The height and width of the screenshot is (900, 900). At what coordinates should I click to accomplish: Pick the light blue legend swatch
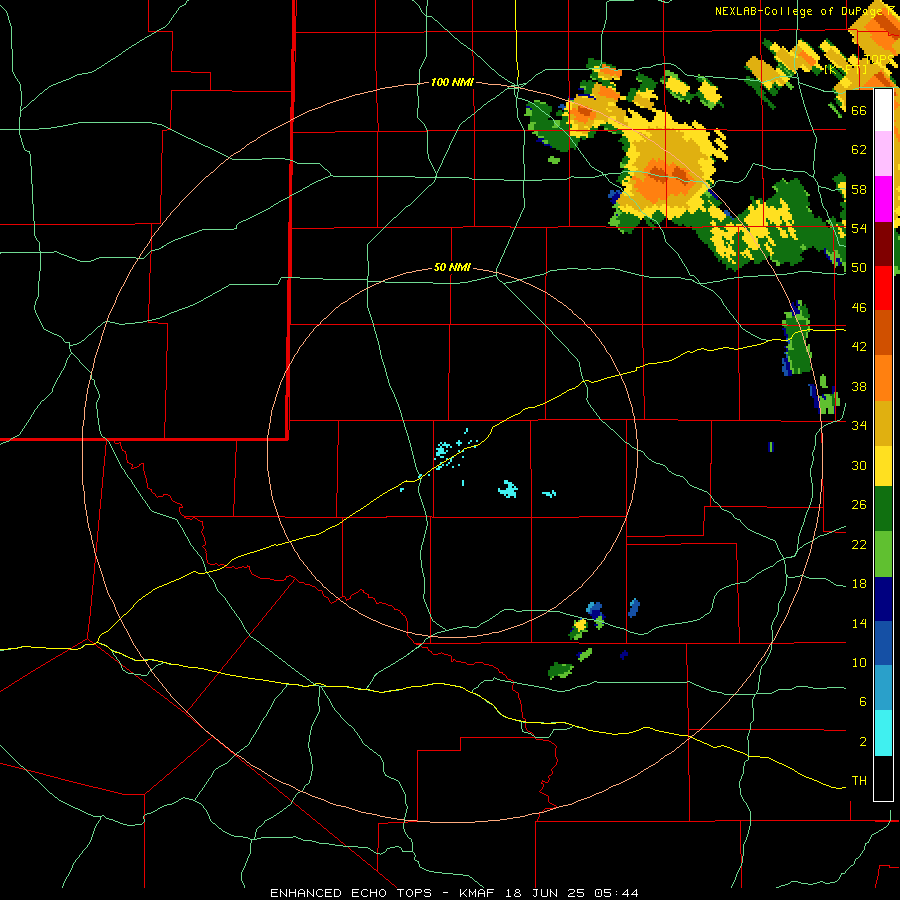pos(883,688)
